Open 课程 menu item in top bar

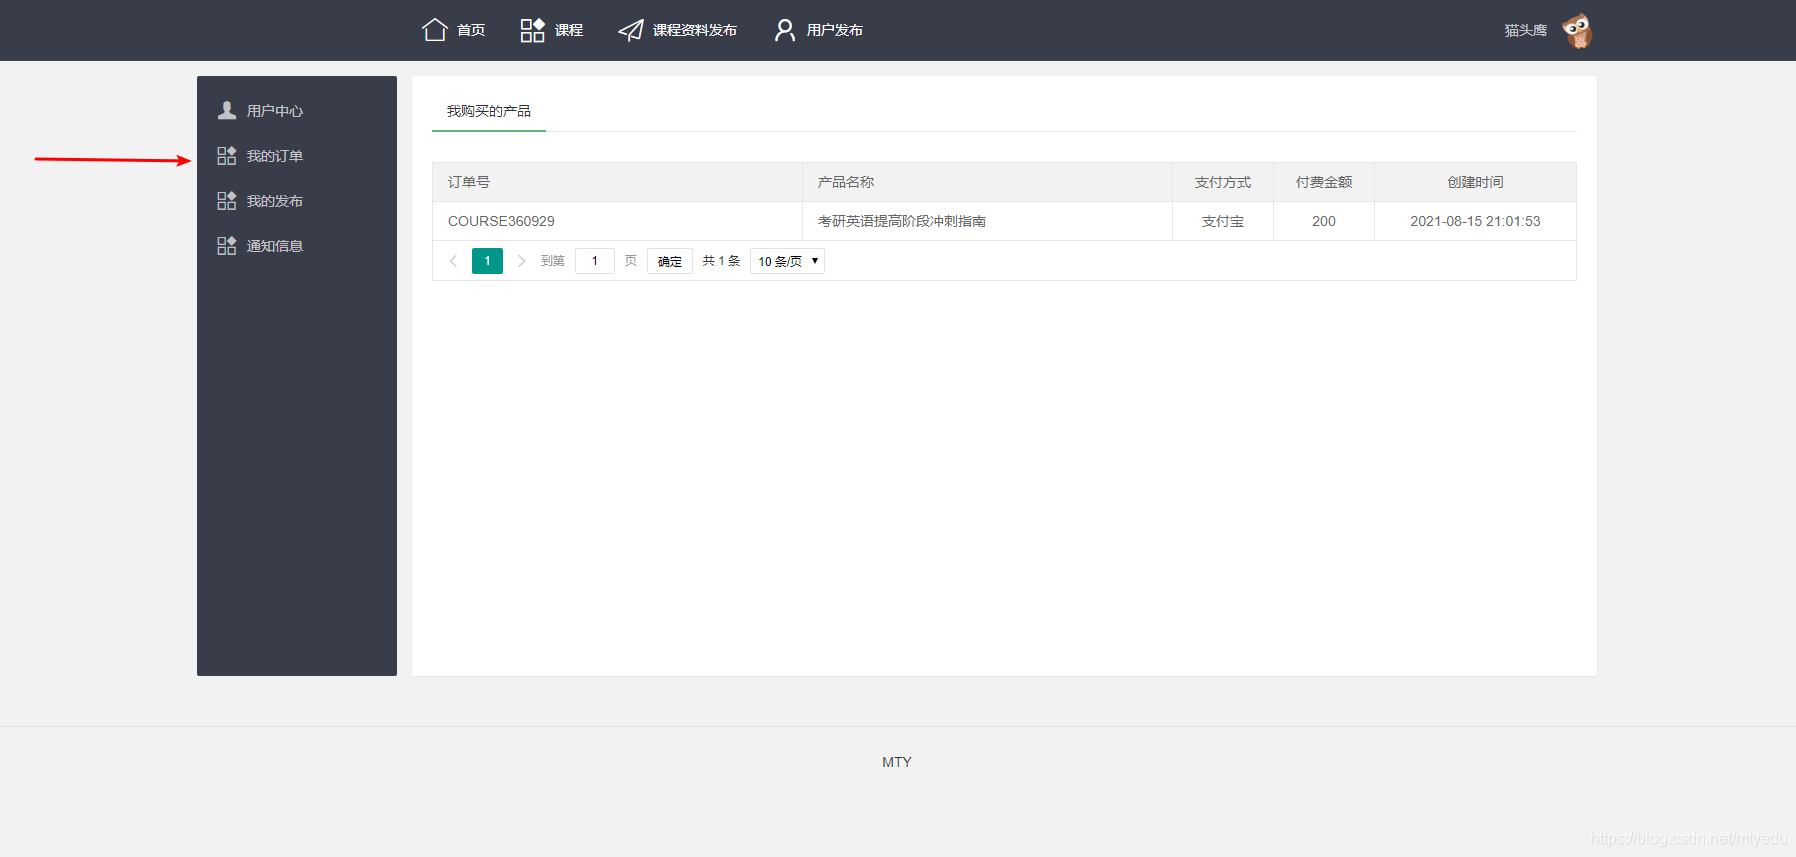pos(569,31)
